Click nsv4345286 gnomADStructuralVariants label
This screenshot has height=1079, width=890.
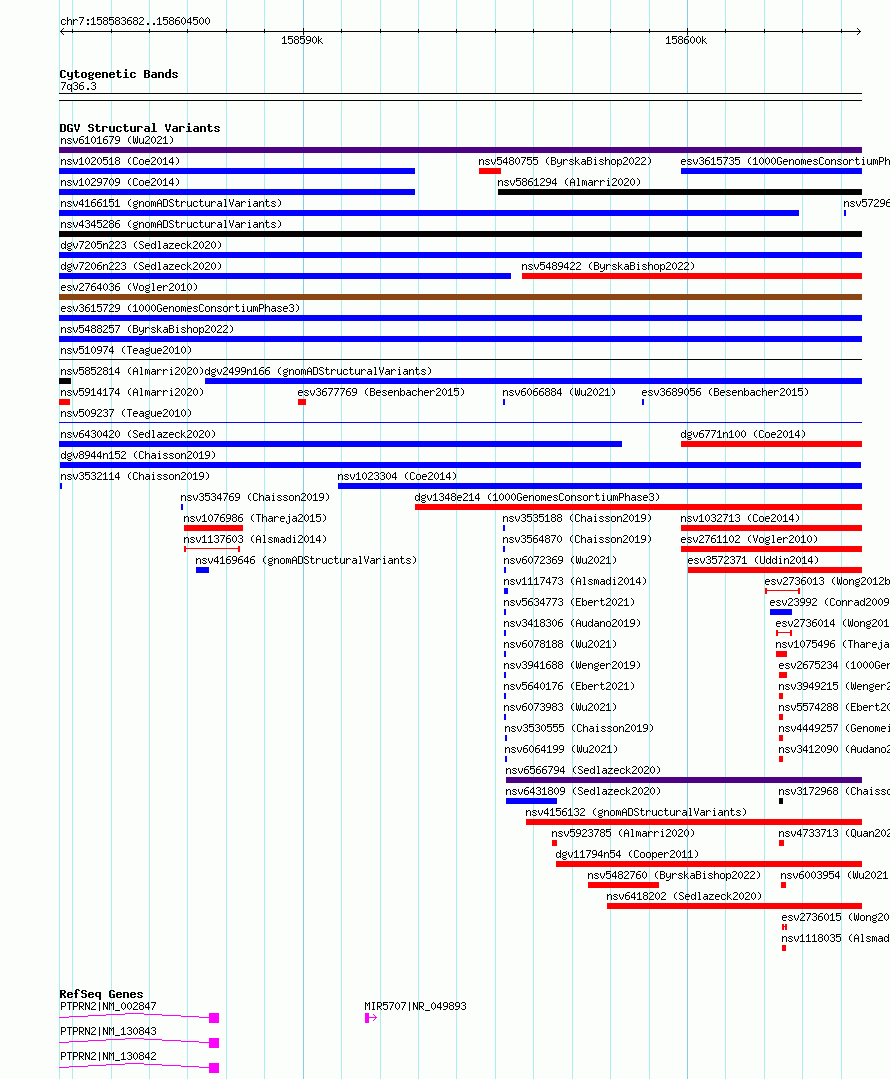(x=171, y=224)
